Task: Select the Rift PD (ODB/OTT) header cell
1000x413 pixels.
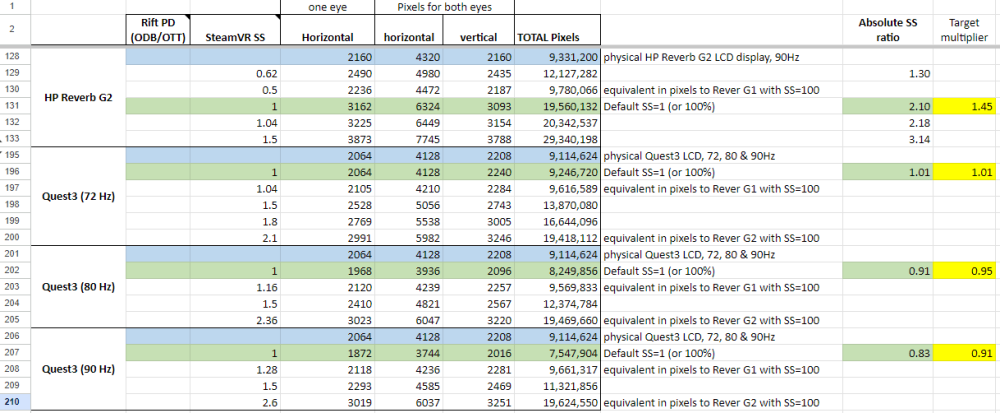Action: click(x=159, y=30)
